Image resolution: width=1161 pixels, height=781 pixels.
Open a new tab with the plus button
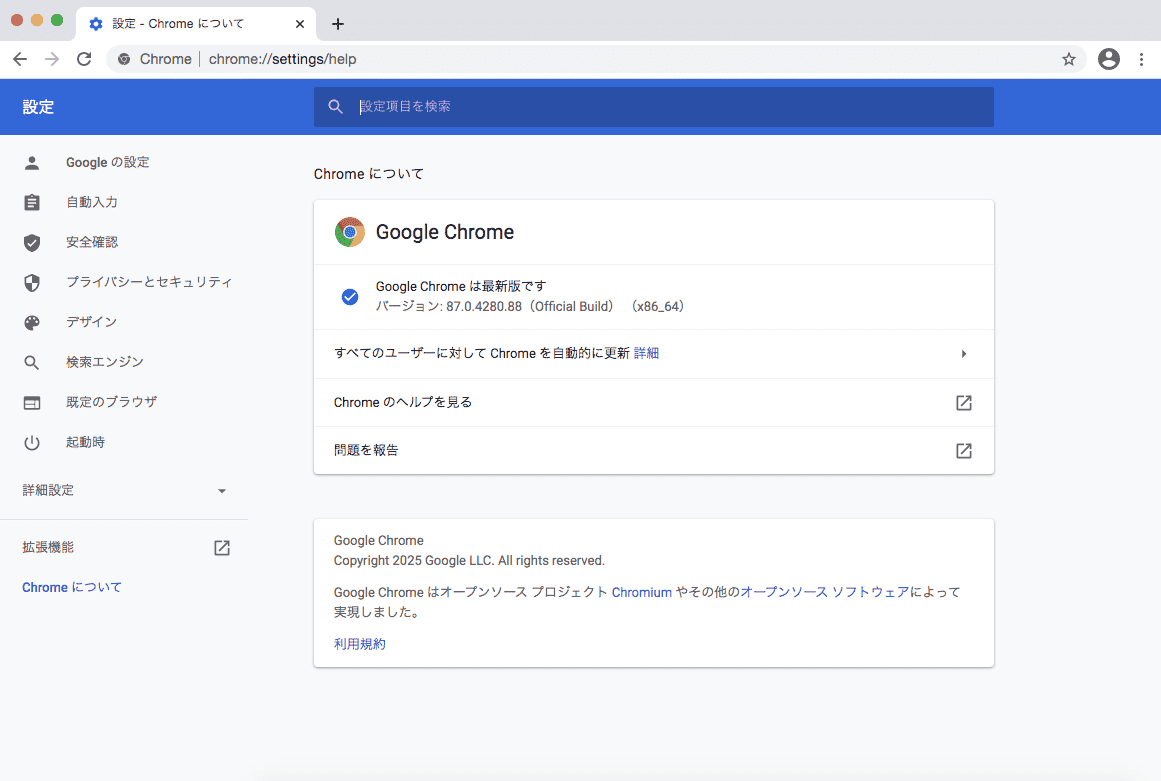[x=338, y=24]
